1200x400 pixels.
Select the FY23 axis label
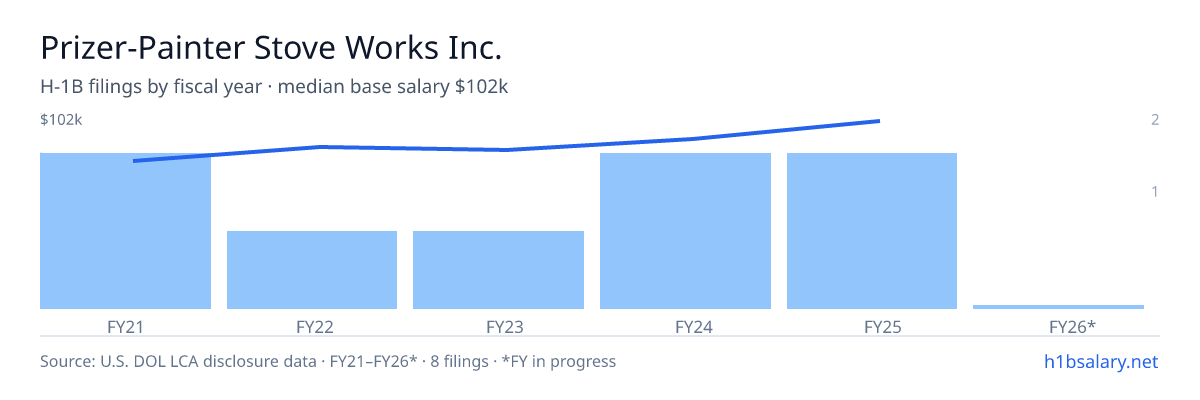498,327
